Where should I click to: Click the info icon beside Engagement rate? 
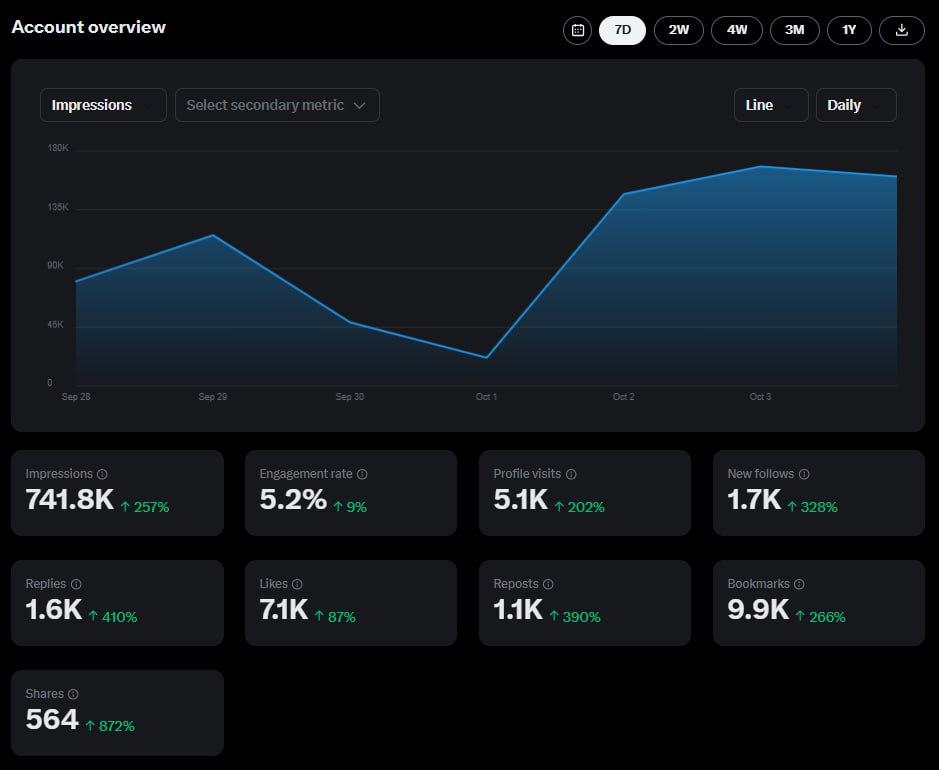point(362,474)
